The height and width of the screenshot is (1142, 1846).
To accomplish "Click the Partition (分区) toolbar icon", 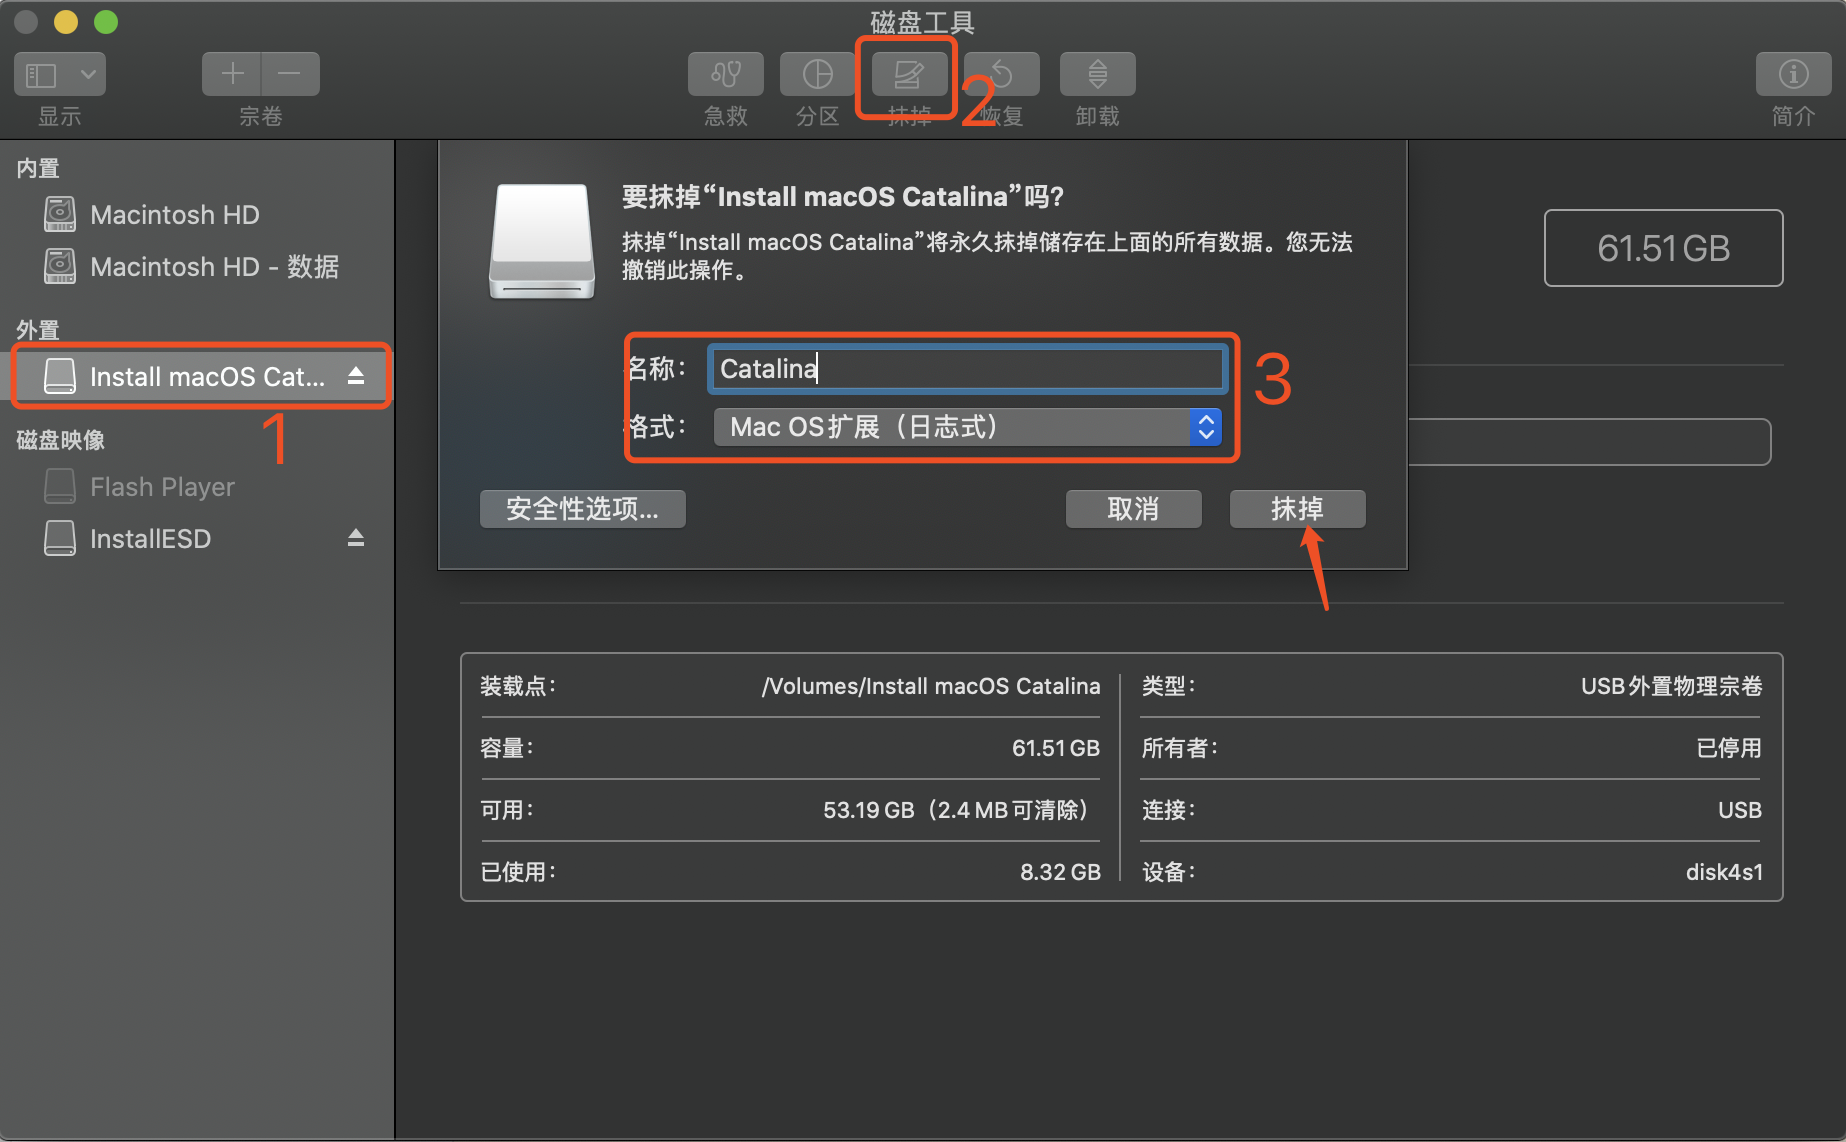I will point(817,74).
